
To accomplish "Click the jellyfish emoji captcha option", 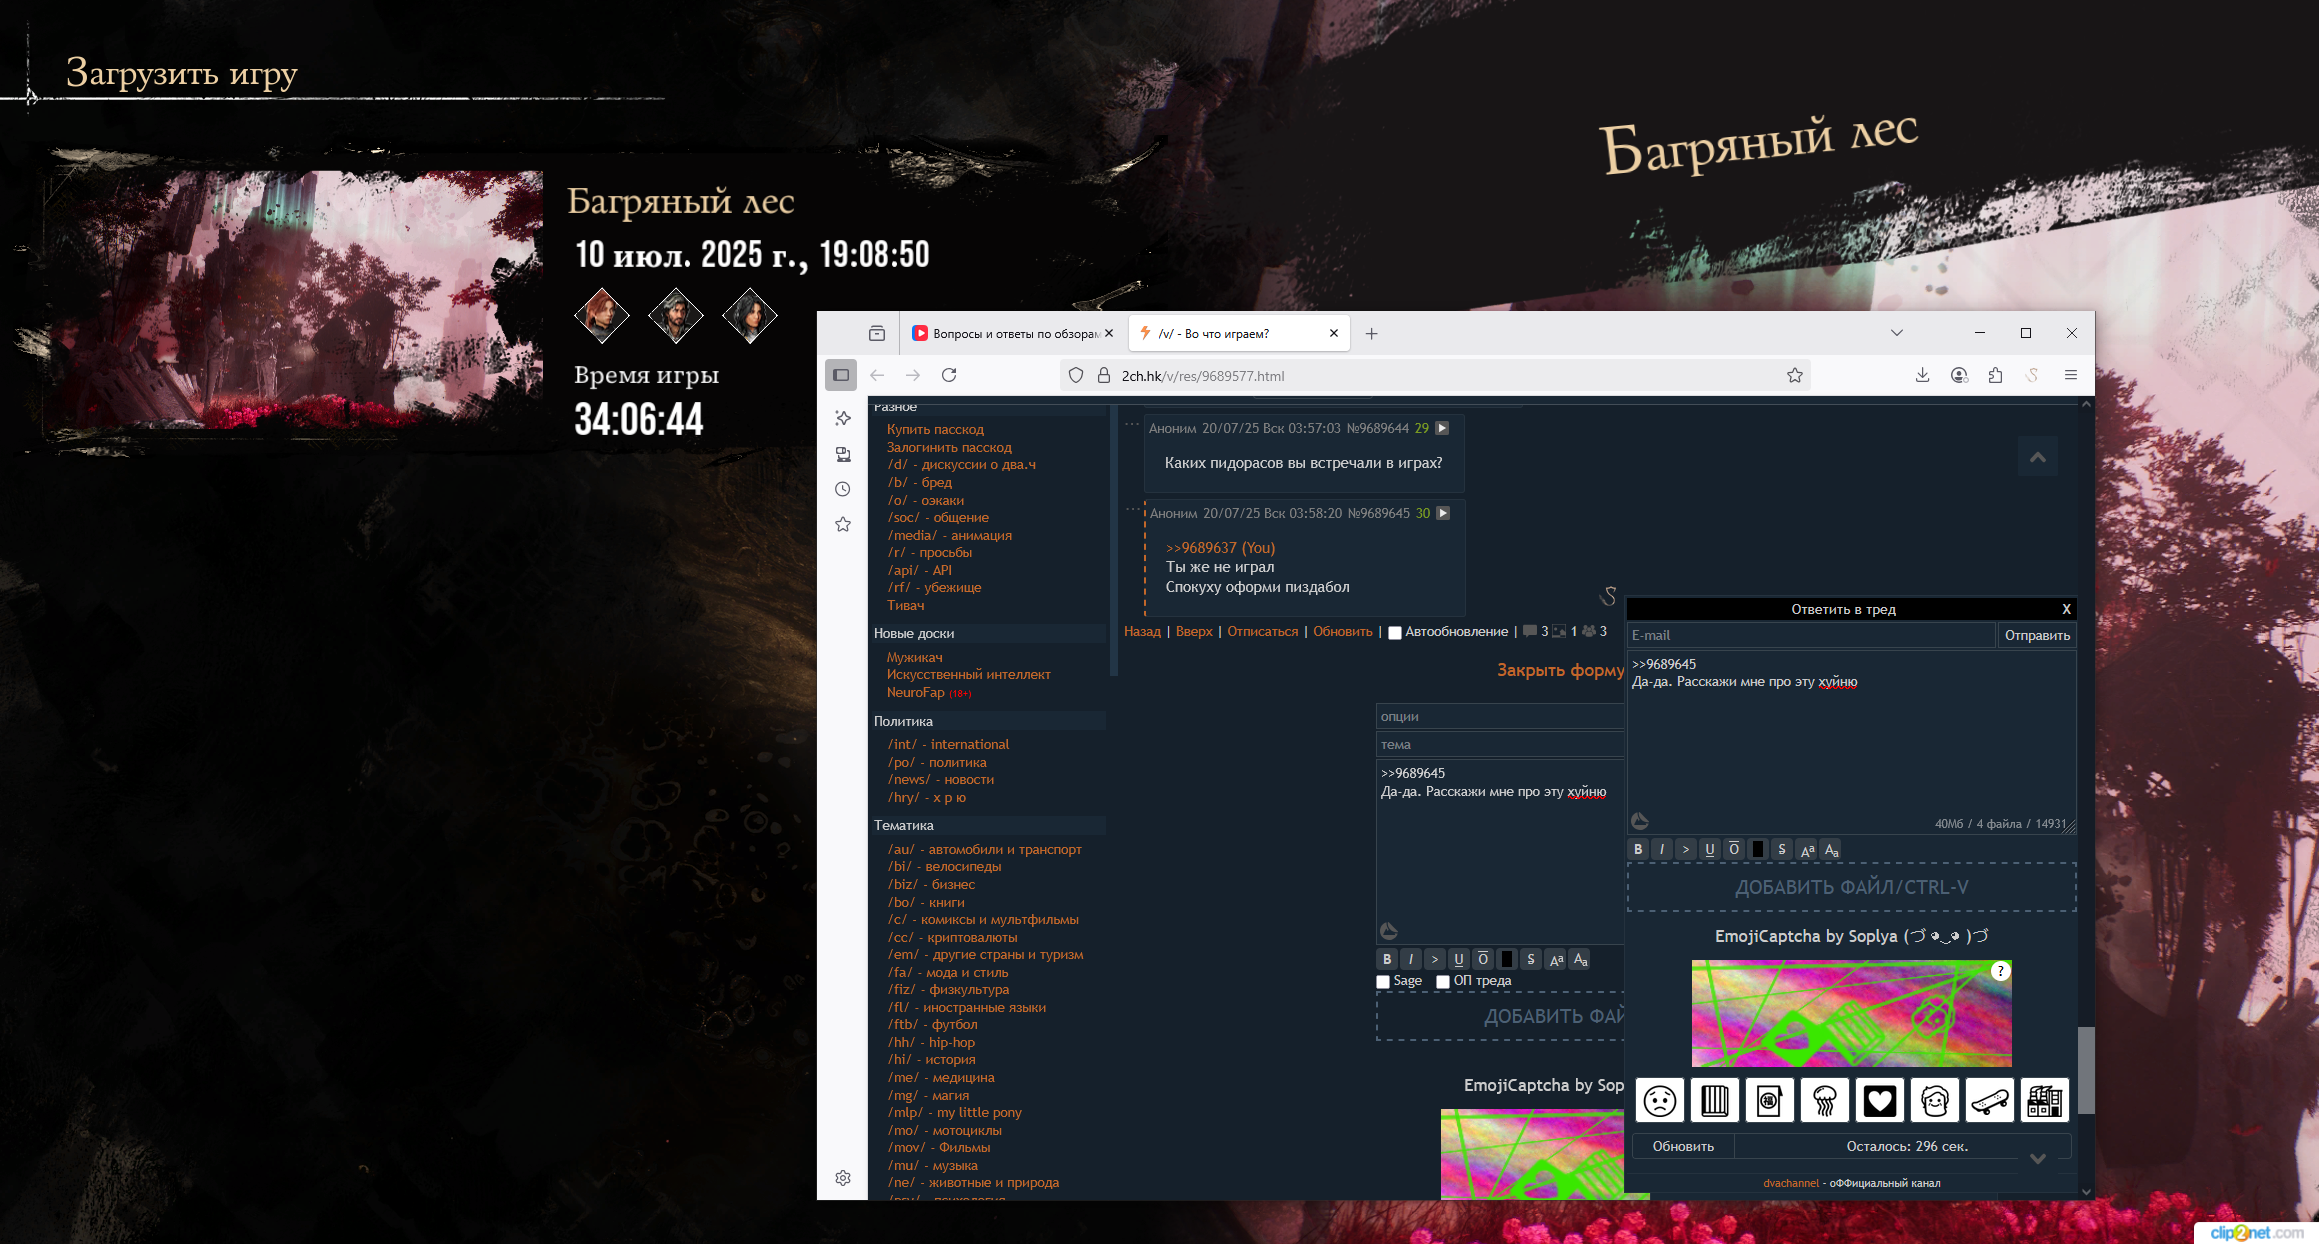I will [1824, 1101].
